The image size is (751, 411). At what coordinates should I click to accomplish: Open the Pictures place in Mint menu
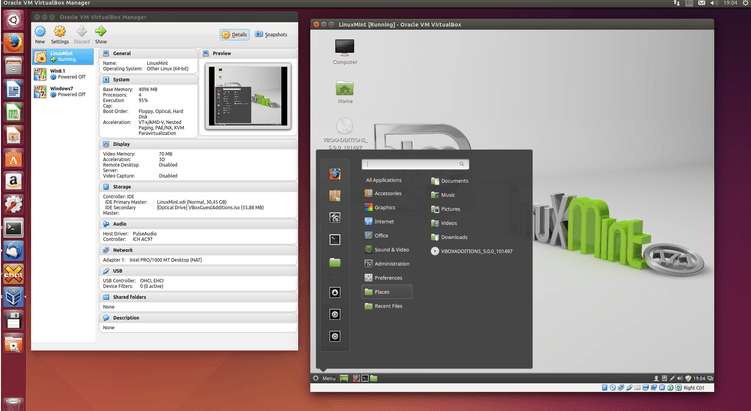click(x=445, y=209)
